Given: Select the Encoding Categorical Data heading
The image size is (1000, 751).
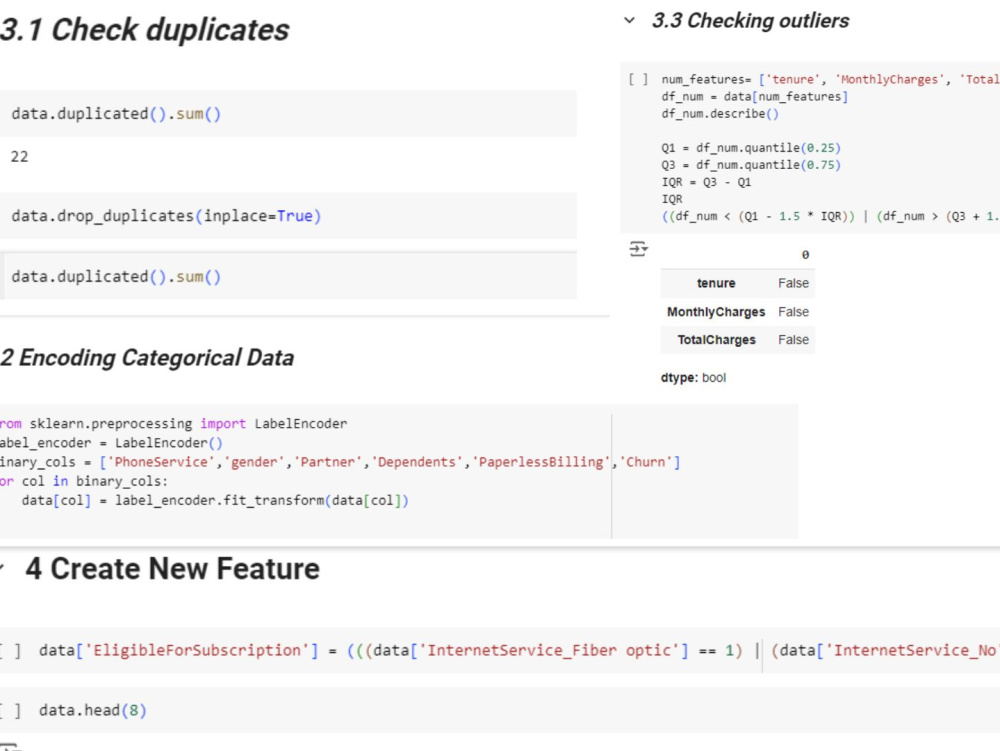Looking at the screenshot, I should pyautogui.click(x=147, y=358).
